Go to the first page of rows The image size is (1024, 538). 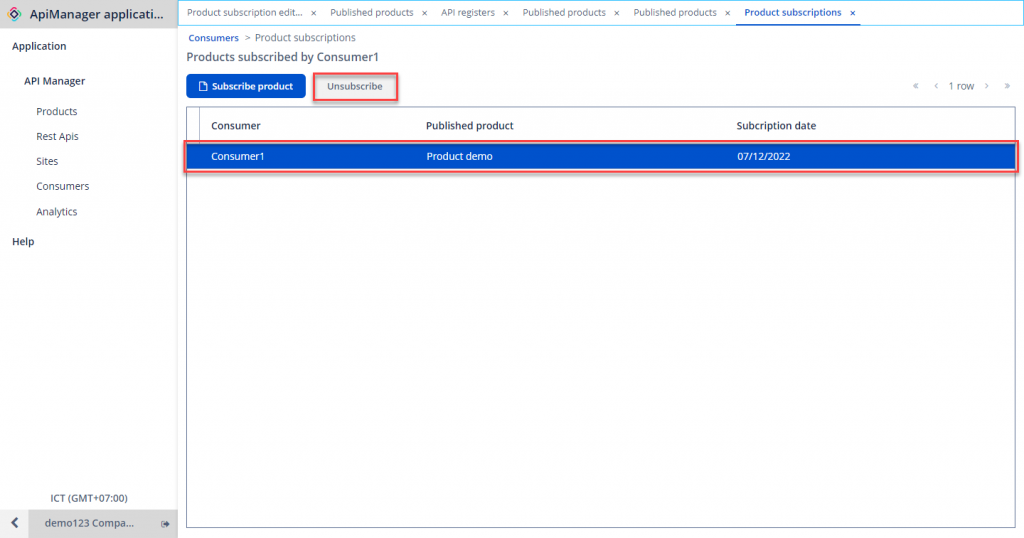915,86
